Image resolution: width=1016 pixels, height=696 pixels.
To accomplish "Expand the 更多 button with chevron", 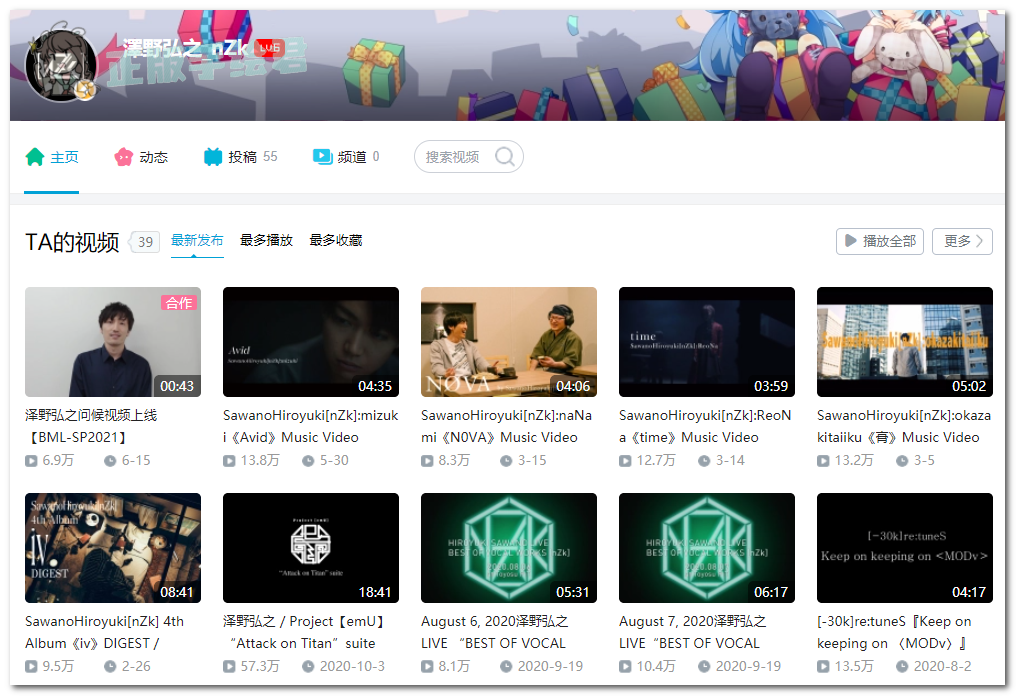I will click(x=962, y=241).
